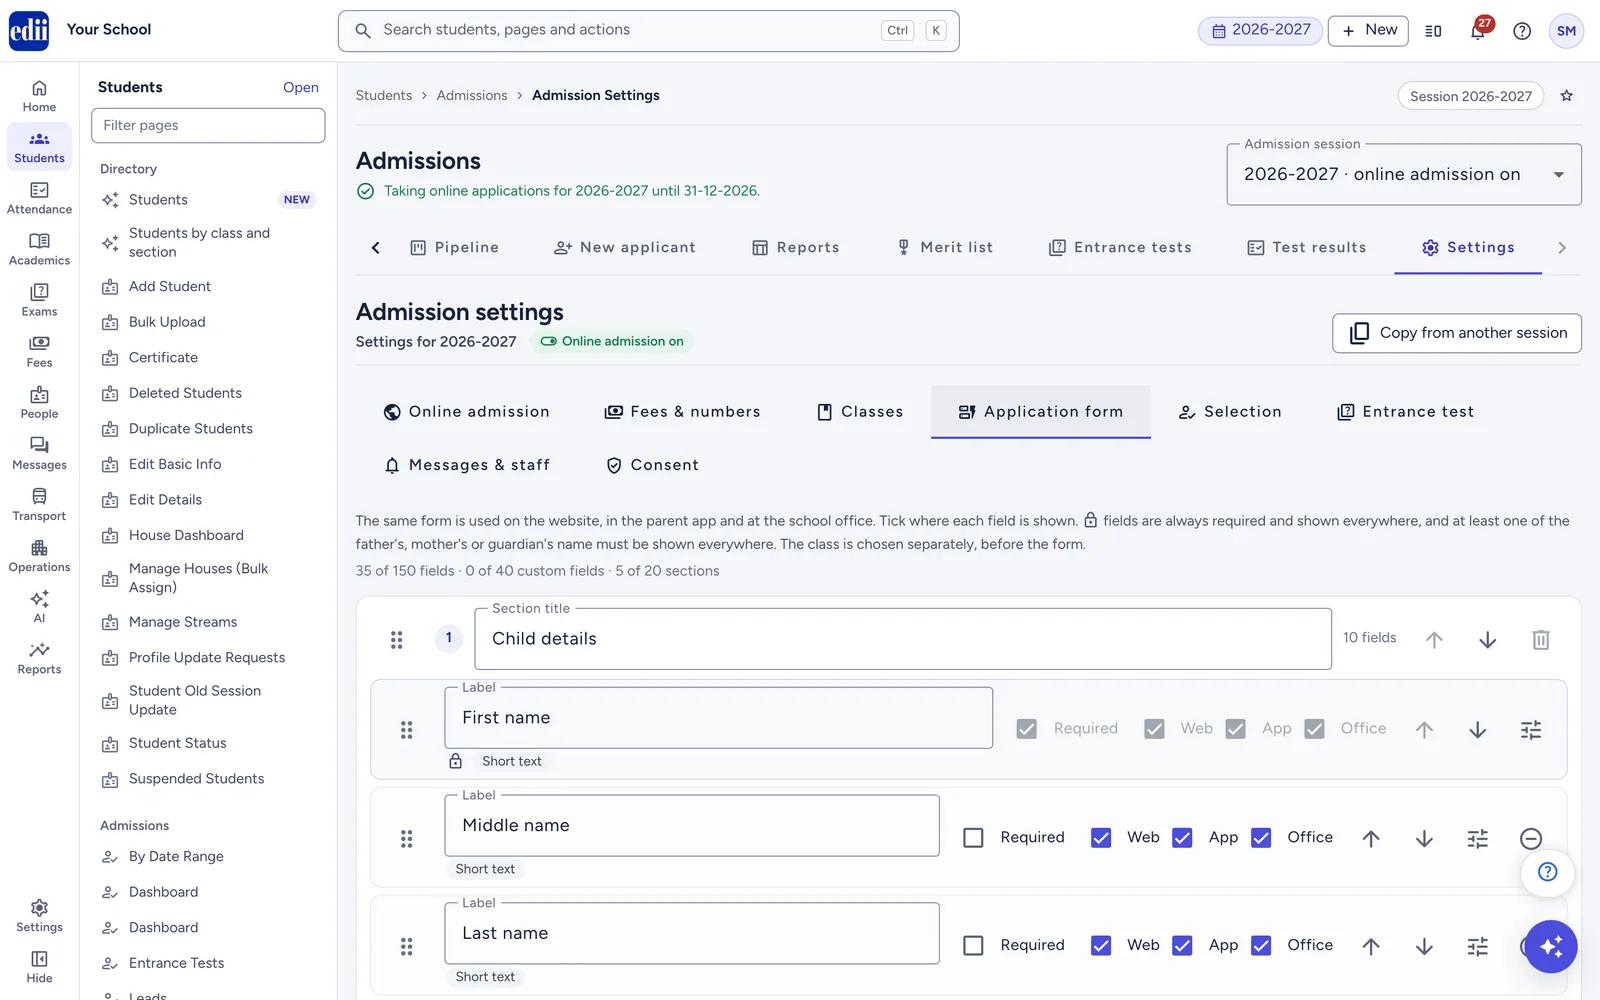Toggle Required checkbox for Last name

pos(973,946)
